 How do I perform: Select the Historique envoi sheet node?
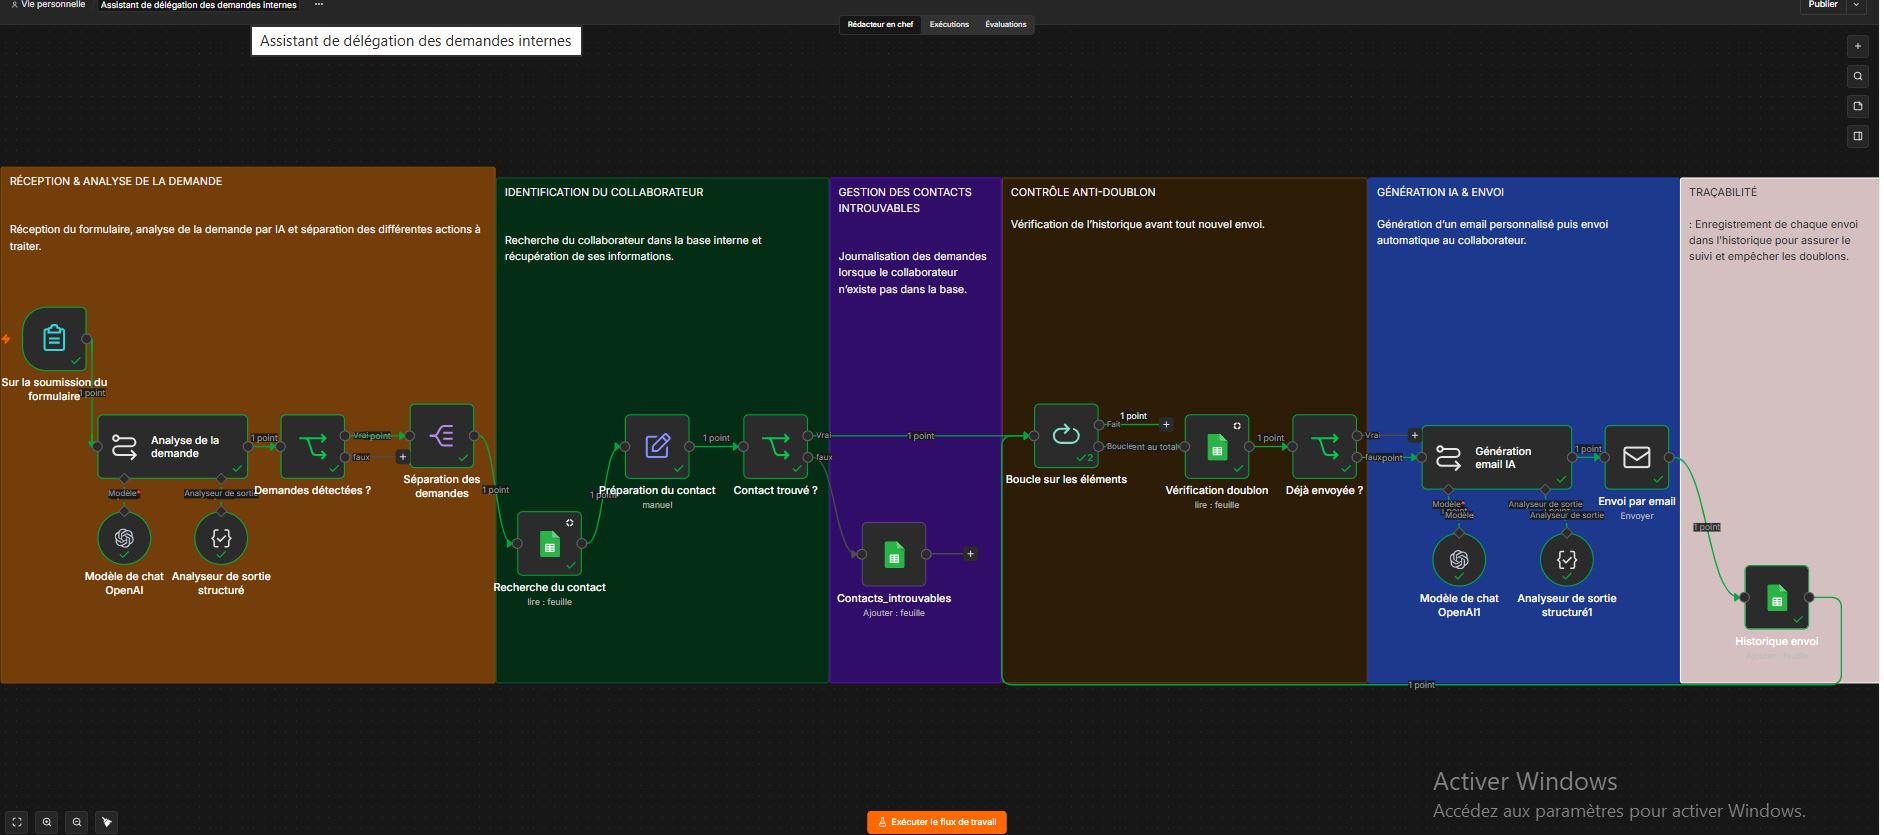pos(1777,597)
